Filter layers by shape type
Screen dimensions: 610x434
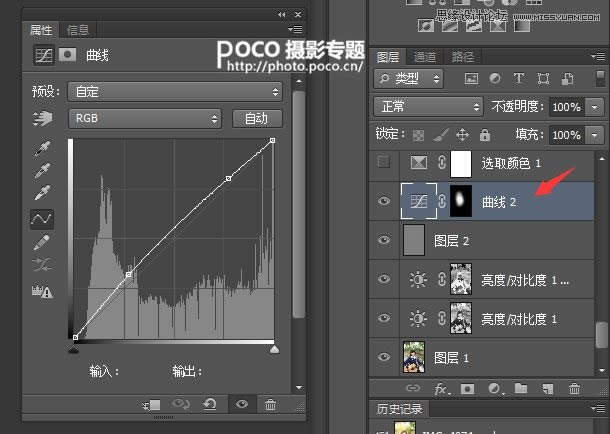coord(543,79)
